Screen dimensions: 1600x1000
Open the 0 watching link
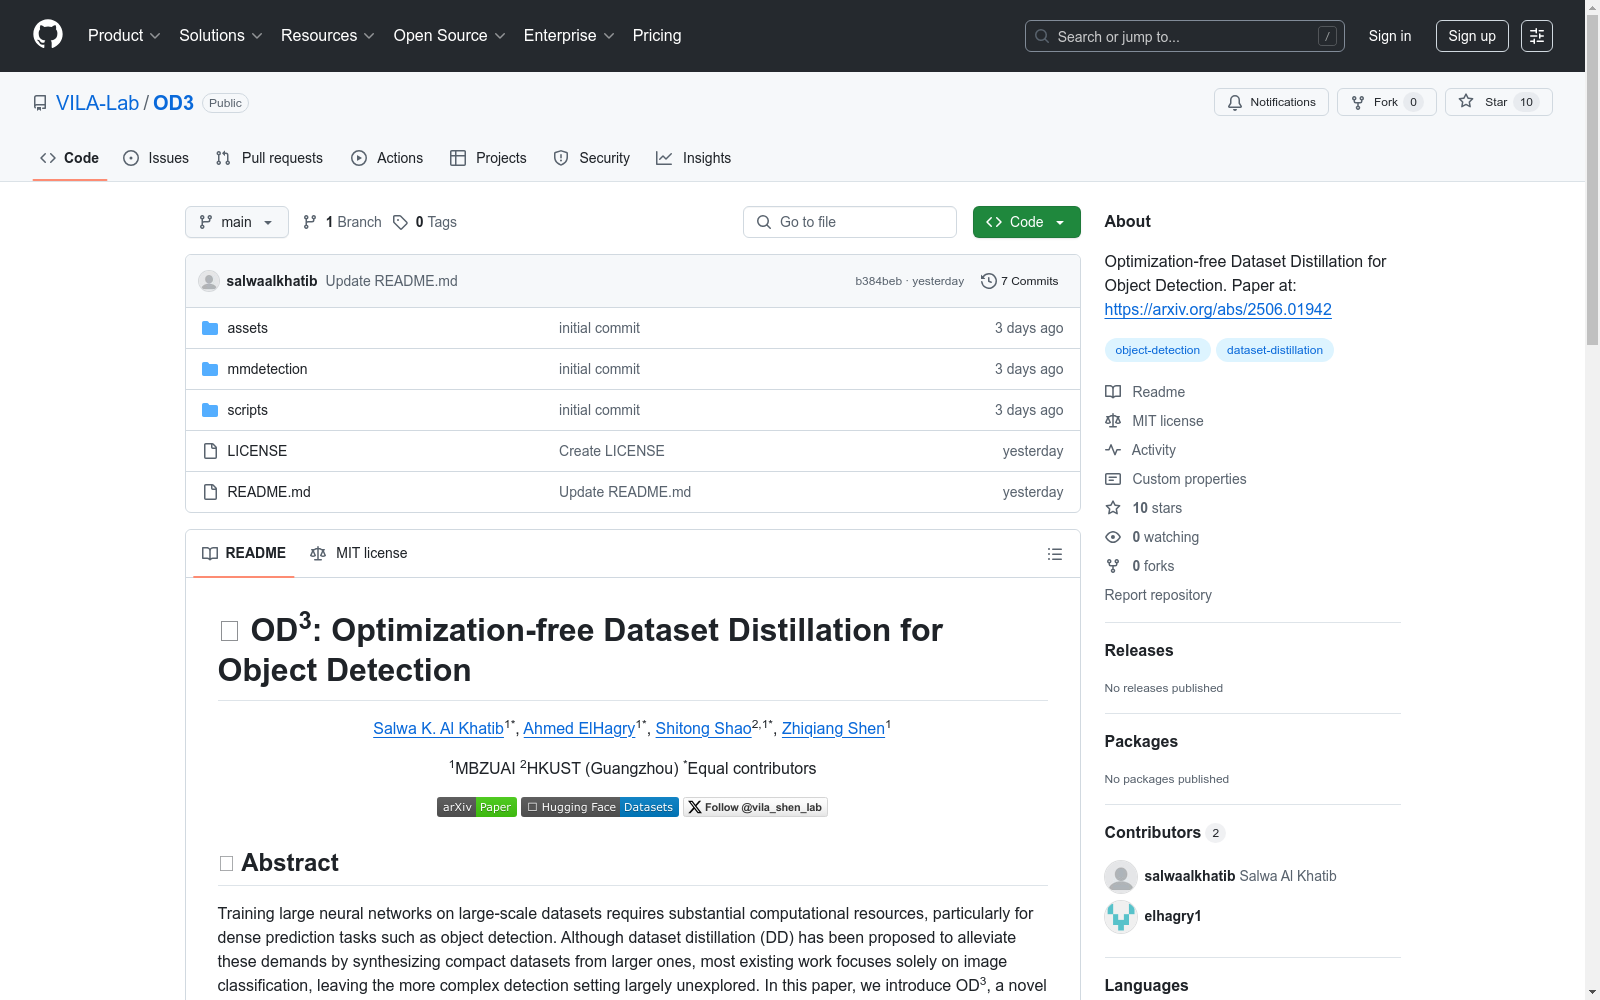[1152, 537]
